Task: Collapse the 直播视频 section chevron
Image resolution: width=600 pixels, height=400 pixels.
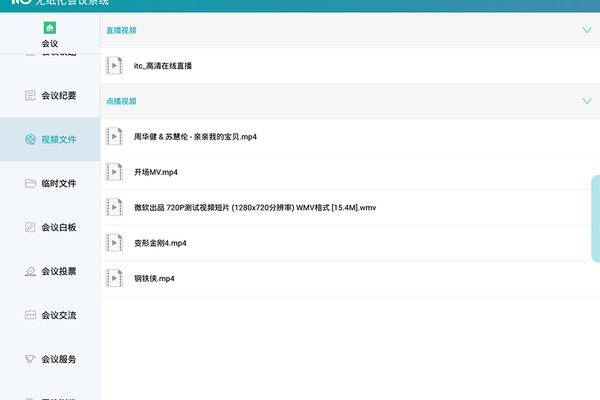Action: tap(587, 30)
